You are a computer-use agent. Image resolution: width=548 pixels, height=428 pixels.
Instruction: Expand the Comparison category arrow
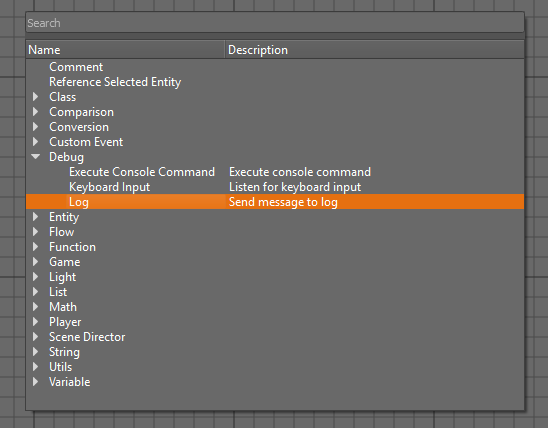[35, 112]
